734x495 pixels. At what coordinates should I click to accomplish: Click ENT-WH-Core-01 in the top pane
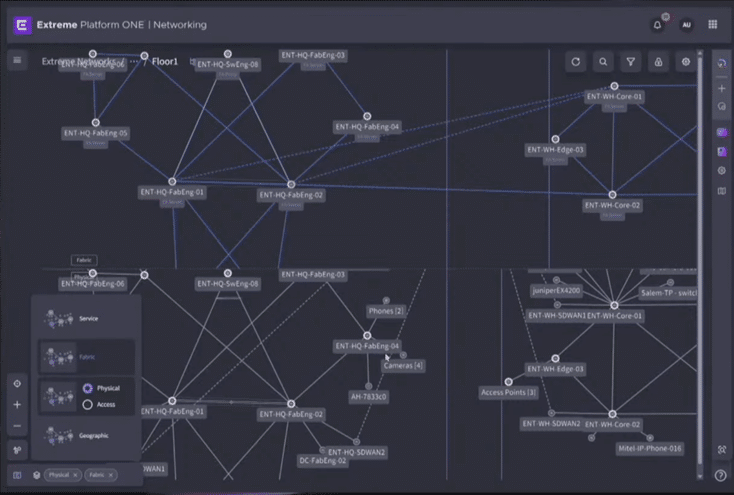[x=614, y=96]
